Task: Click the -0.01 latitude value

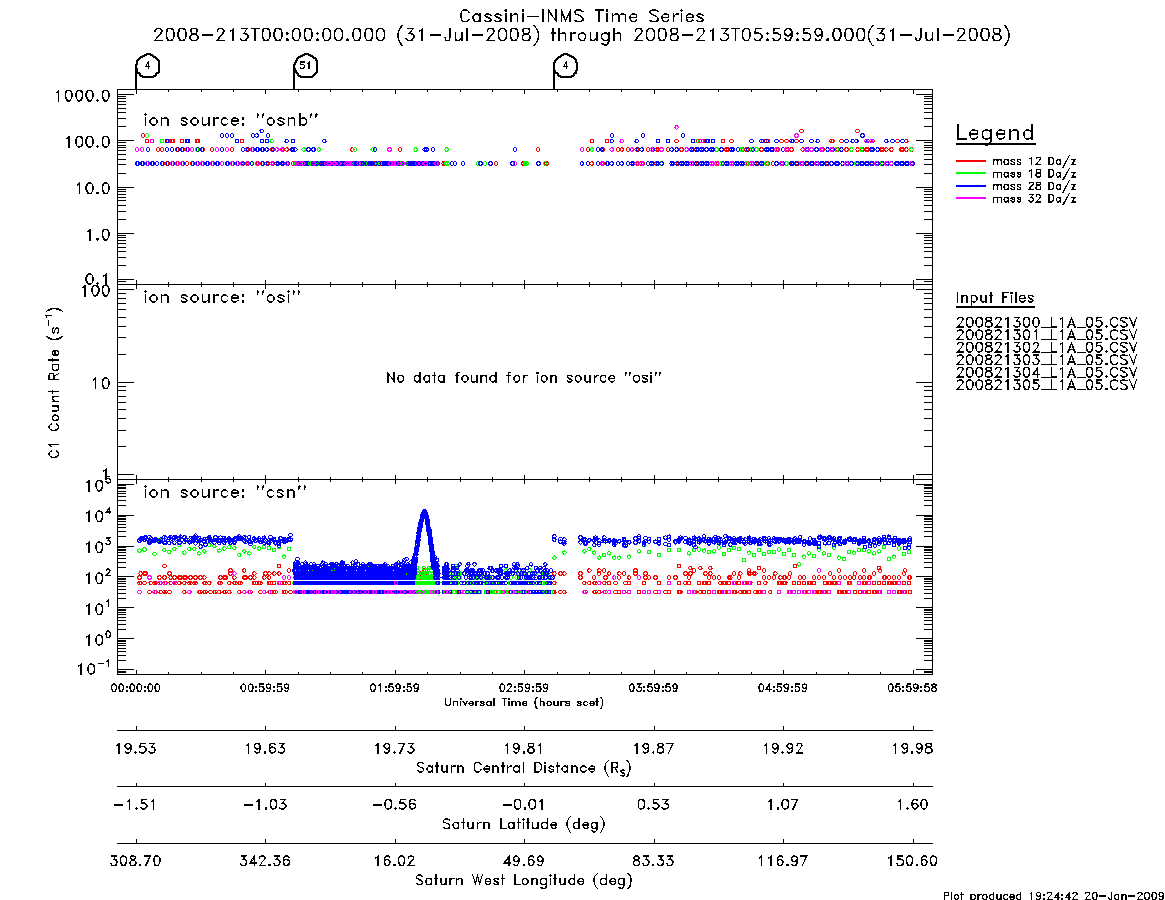Action: click(x=524, y=805)
